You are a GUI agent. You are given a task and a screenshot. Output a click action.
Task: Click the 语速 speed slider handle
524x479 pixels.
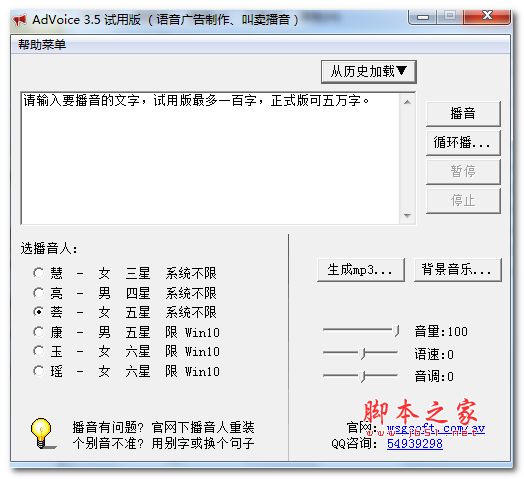[362, 353]
